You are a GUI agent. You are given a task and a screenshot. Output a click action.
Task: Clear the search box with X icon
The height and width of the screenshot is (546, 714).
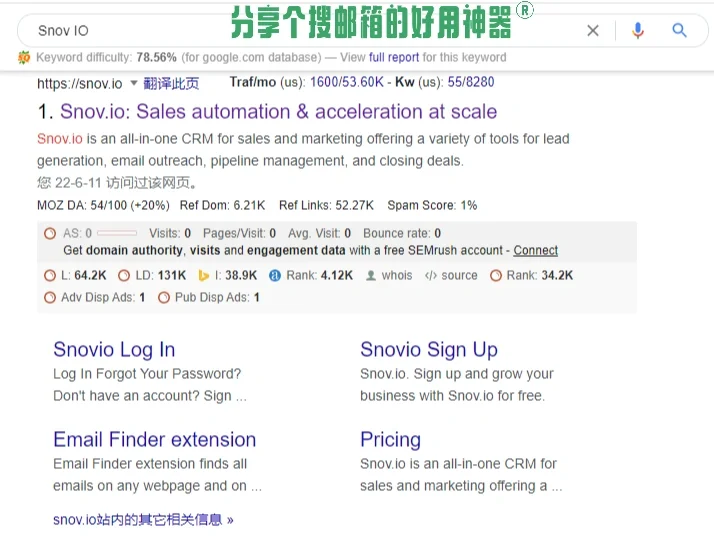(x=593, y=31)
